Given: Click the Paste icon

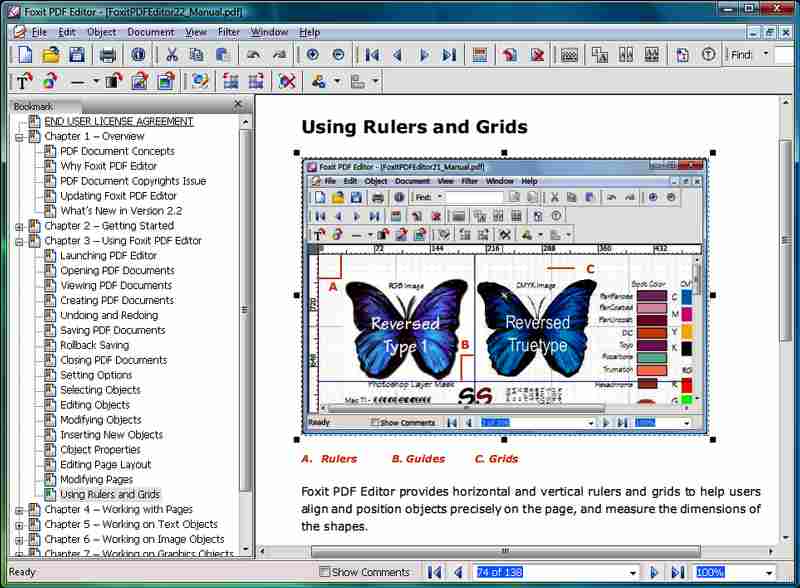Looking at the screenshot, I should coord(222,55).
